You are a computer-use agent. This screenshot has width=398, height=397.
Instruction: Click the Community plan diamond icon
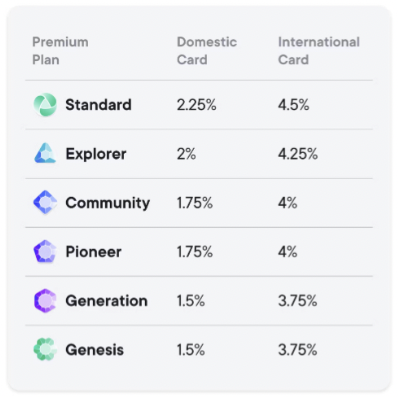click(x=45, y=202)
